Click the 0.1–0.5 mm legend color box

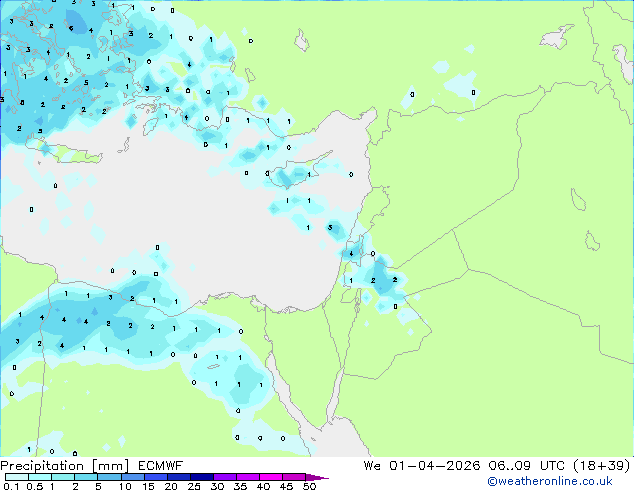pos(17,477)
